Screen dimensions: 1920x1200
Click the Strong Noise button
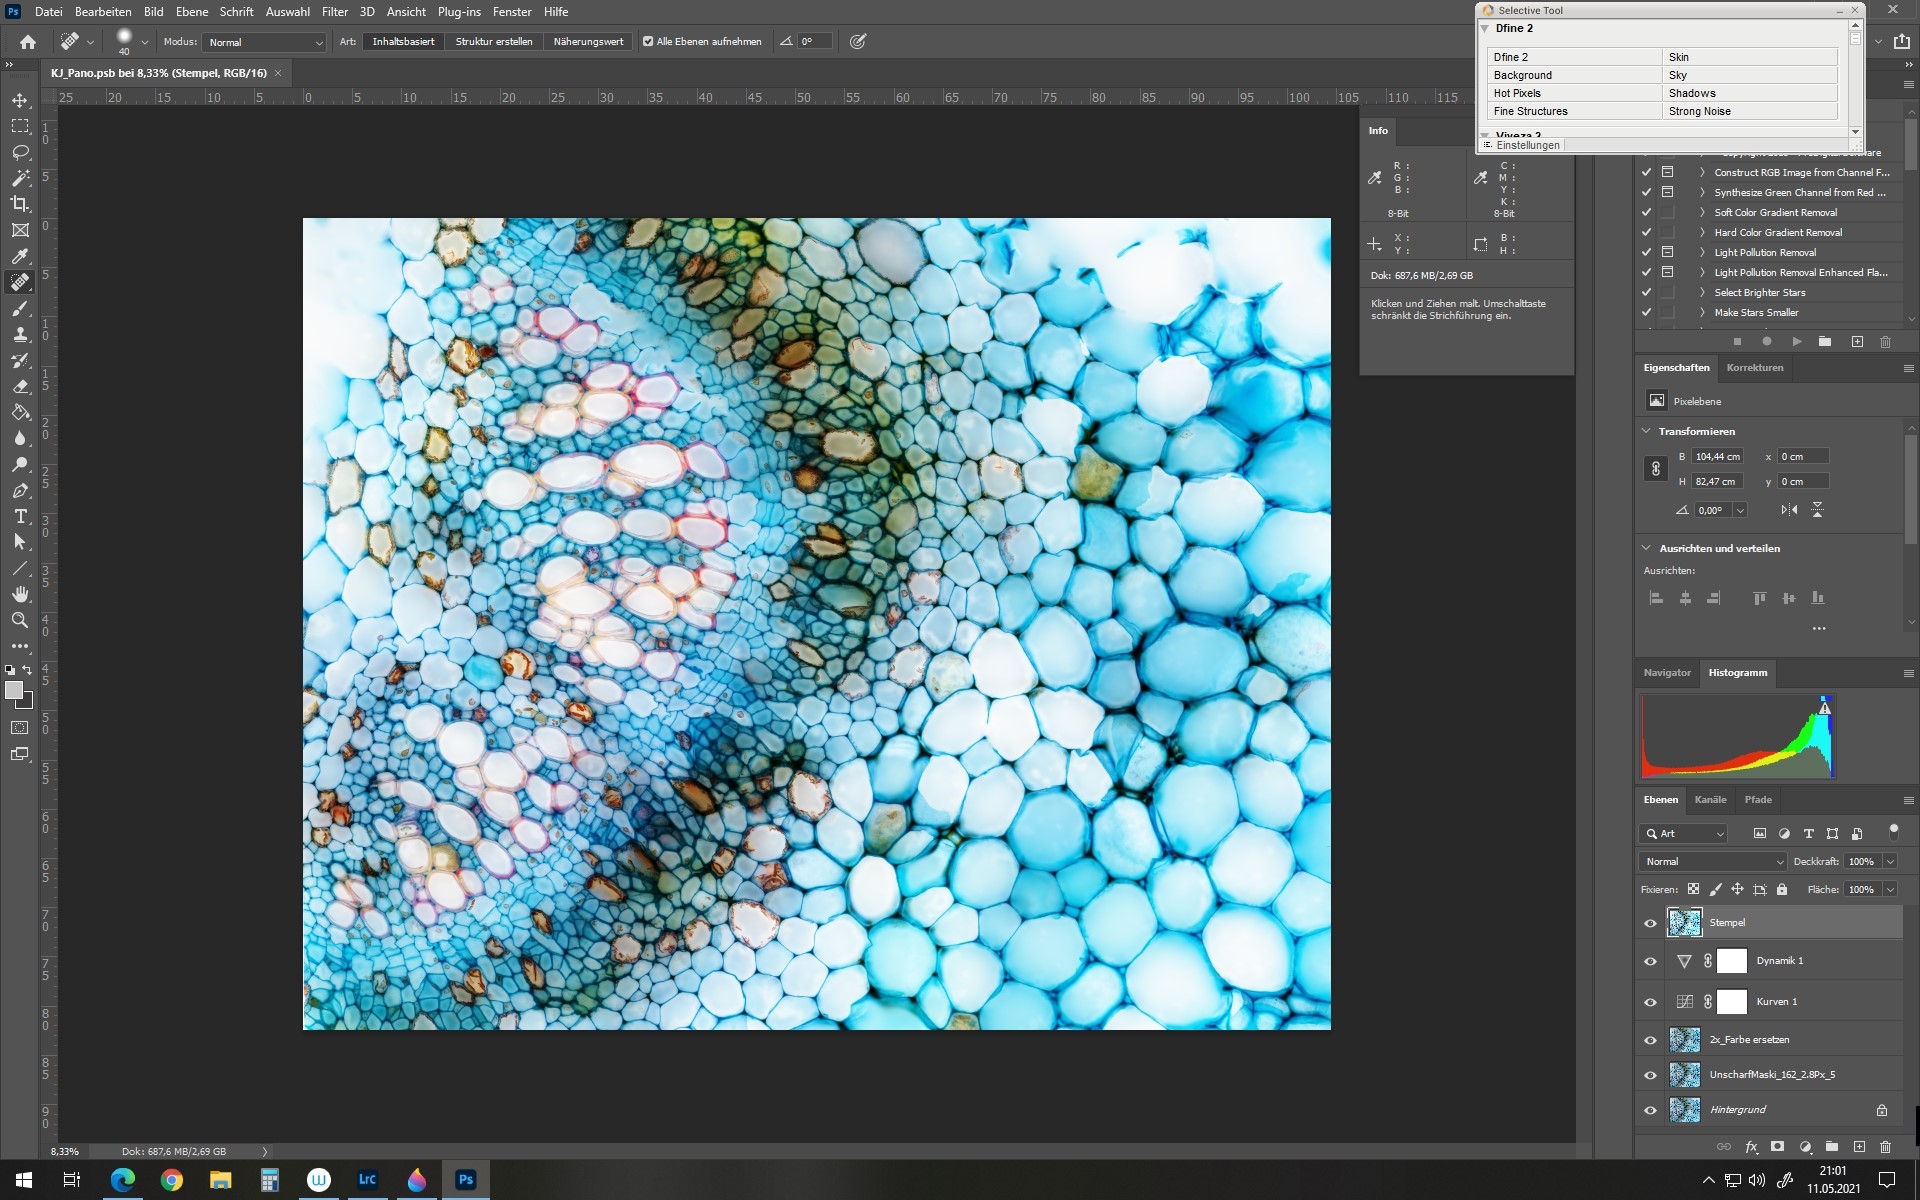tap(1749, 111)
